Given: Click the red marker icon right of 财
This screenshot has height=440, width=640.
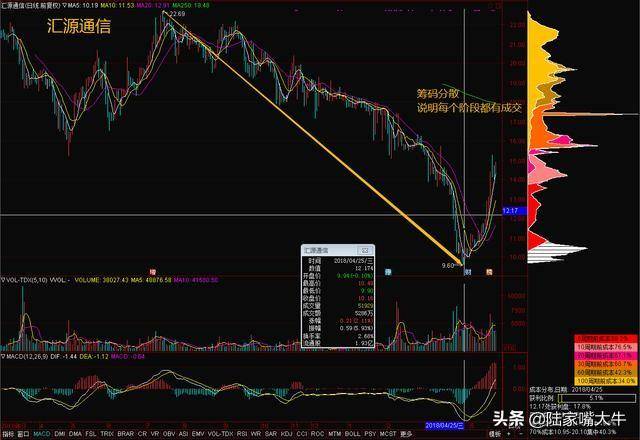Looking at the screenshot, I should [489, 272].
